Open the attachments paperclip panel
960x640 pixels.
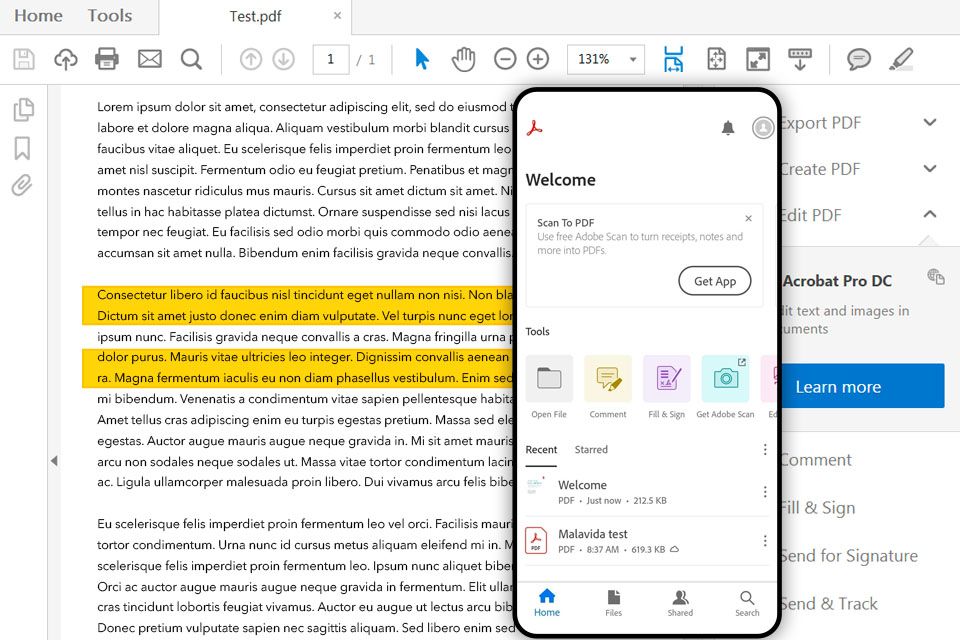(x=22, y=185)
